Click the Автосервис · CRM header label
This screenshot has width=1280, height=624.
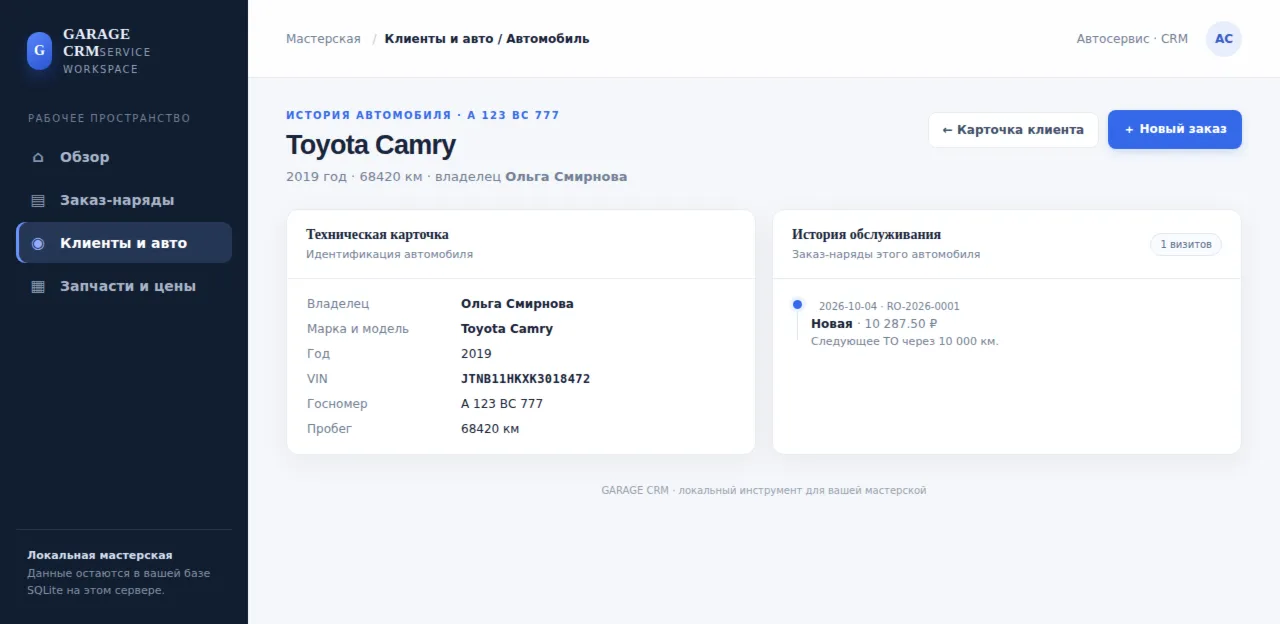[x=1132, y=39]
